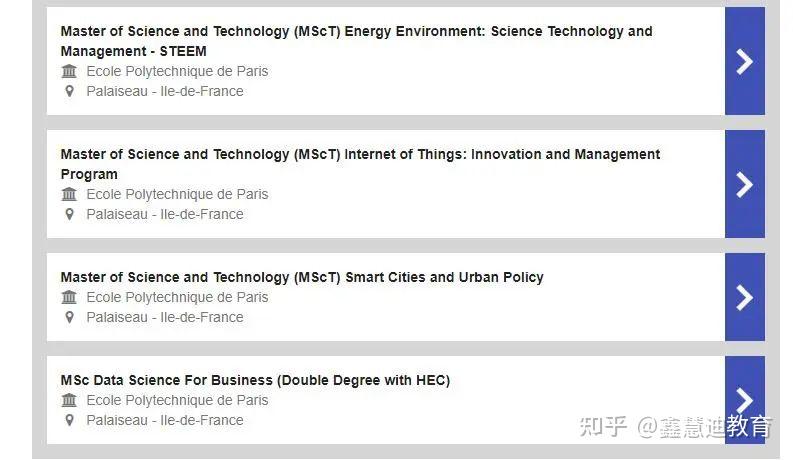Select Ecole Polytechnique de Paris under Smart Cities
Viewport: 793px width, 460px height.
pos(177,297)
